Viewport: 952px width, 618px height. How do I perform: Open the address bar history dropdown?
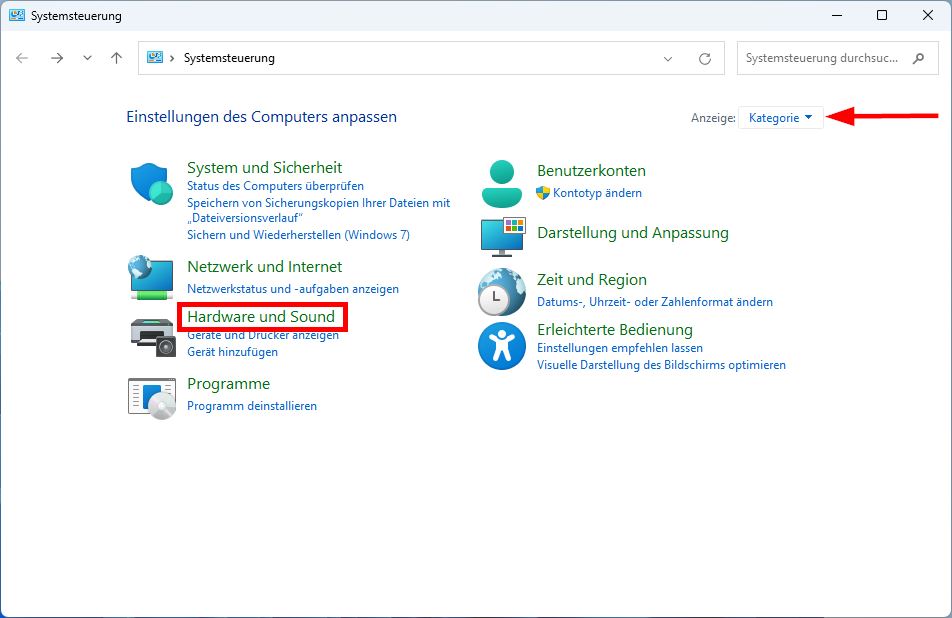tap(667, 58)
